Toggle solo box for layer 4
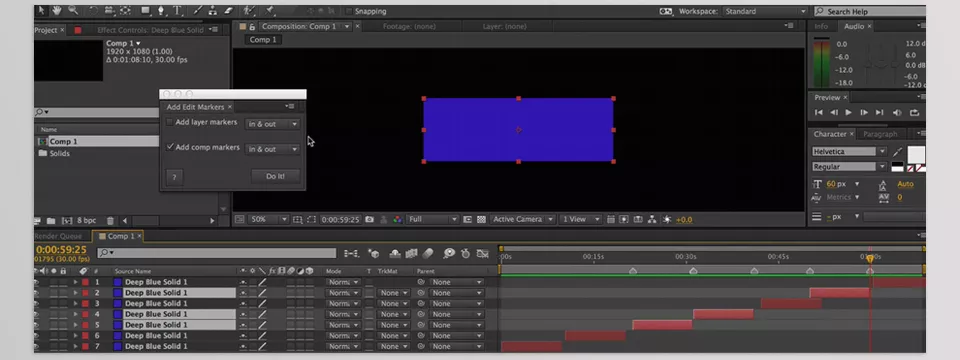Screen dimensions: 960x360 [54, 314]
